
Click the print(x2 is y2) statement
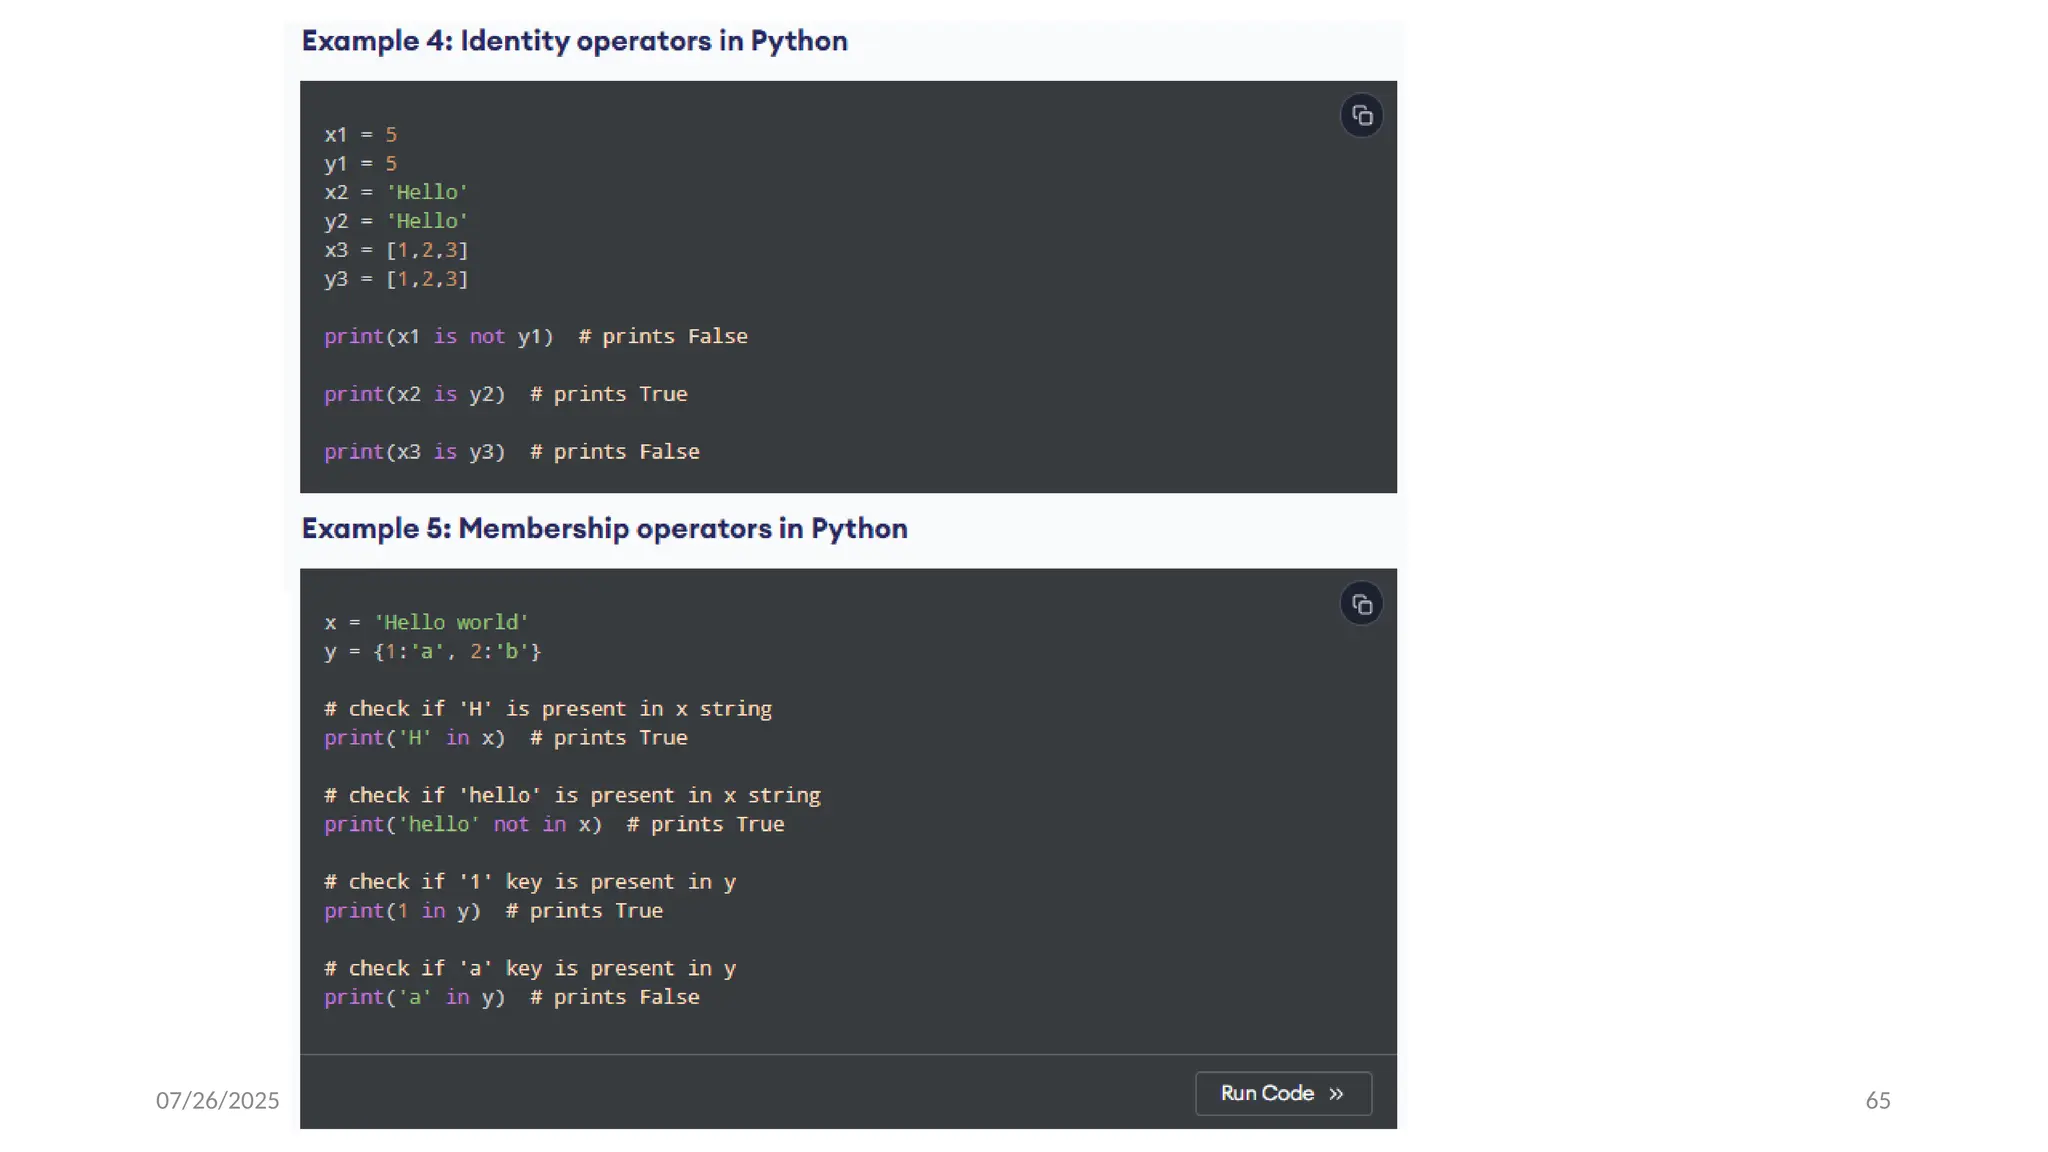[414, 394]
